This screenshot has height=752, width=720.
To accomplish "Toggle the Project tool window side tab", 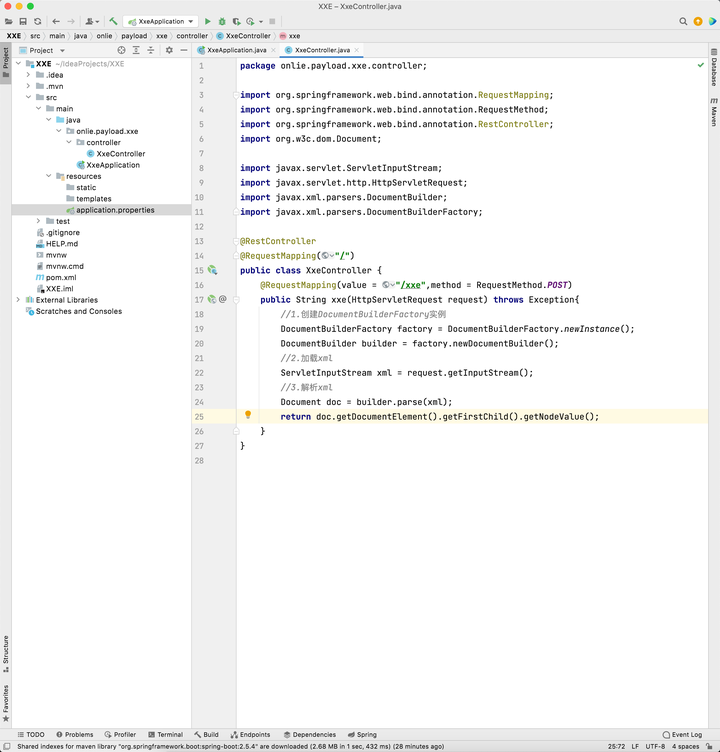I will pos(5,59).
